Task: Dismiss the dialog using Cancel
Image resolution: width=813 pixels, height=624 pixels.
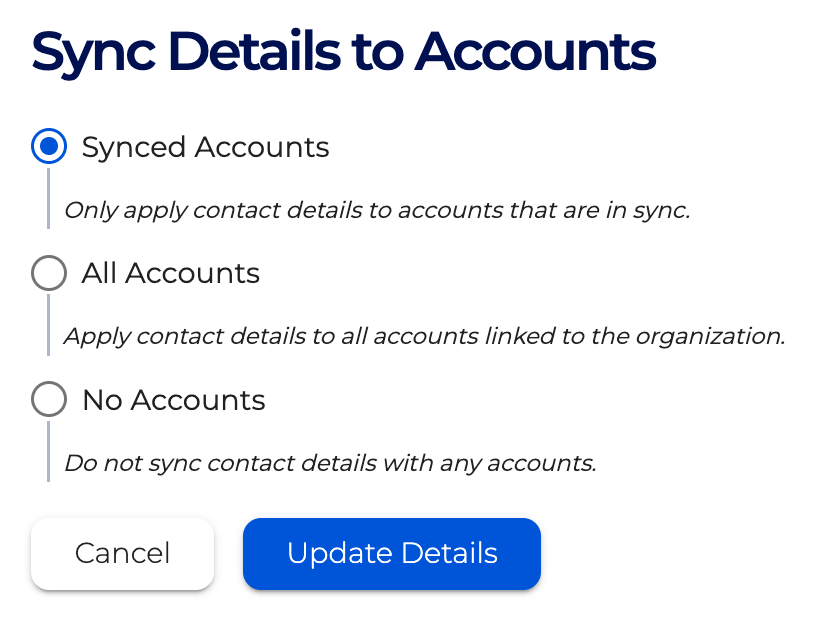Action: point(121,553)
